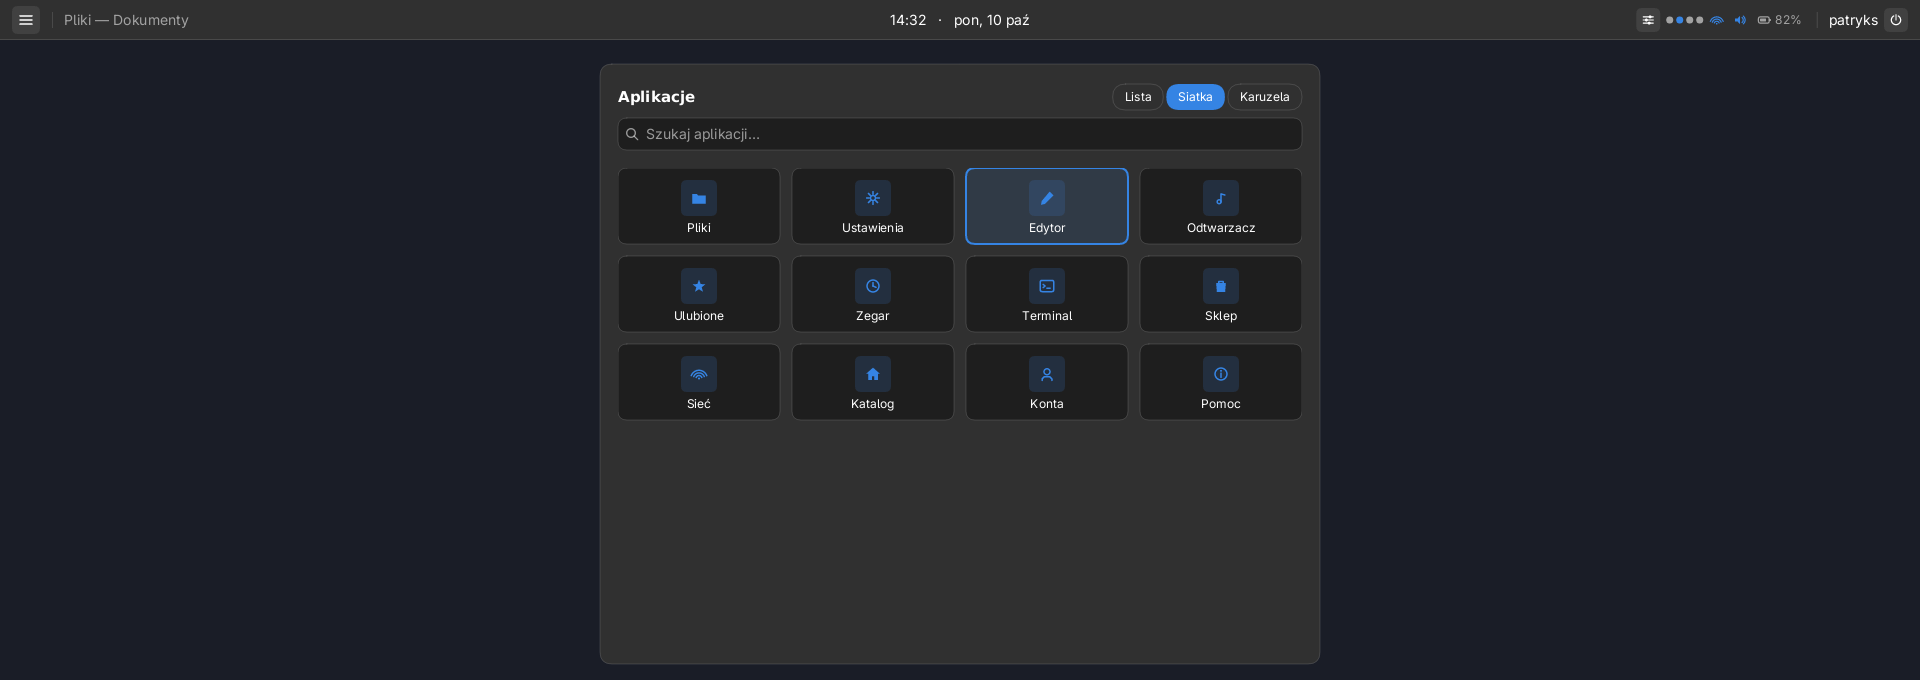Focus the Szukaj aplikacji search field
This screenshot has height=680, width=1920.
960,134
